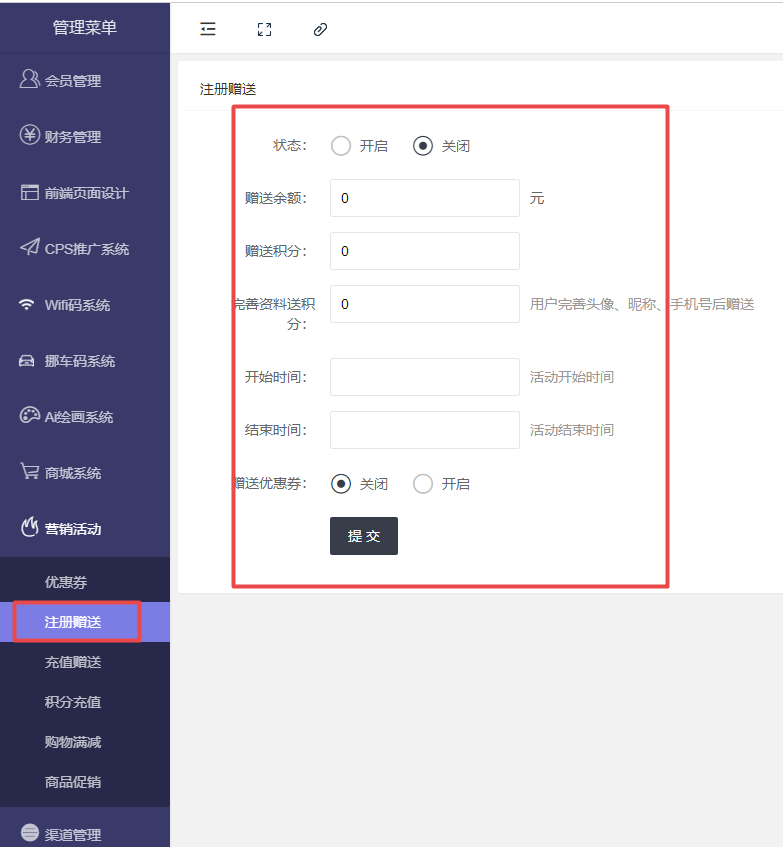Click the AI绘画系统 palette icon
The height and width of the screenshot is (847, 783).
point(29,415)
